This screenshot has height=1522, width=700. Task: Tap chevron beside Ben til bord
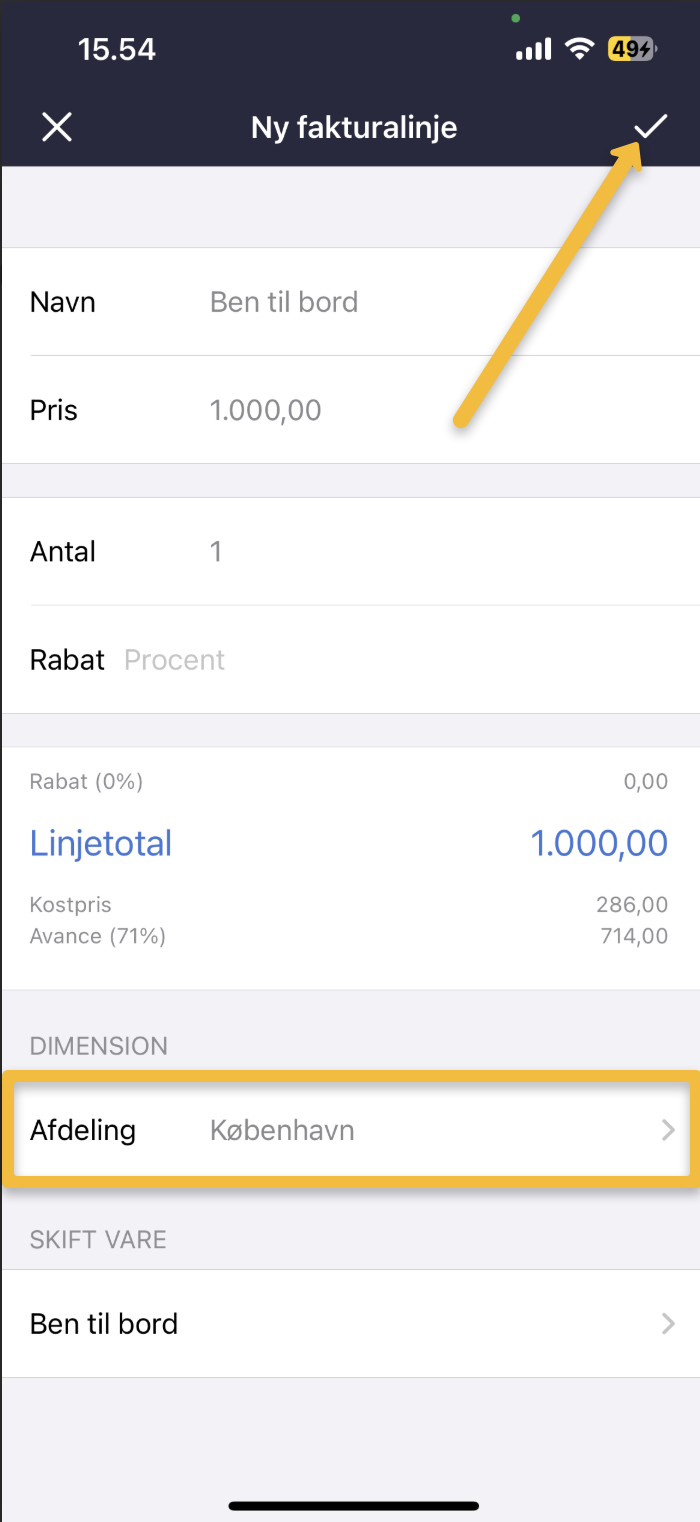[668, 1323]
